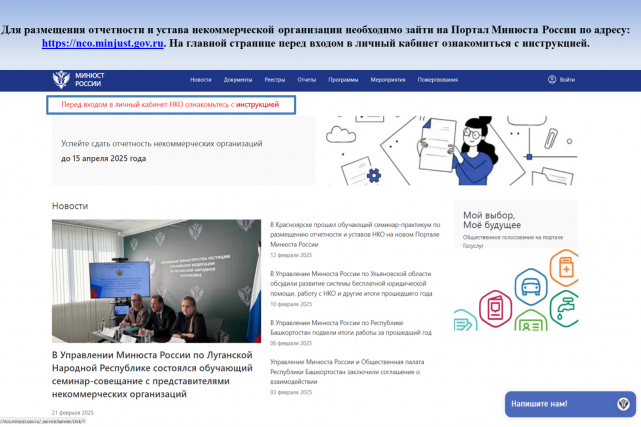Click the news photo of the seminar meeting

[x=156, y=281]
